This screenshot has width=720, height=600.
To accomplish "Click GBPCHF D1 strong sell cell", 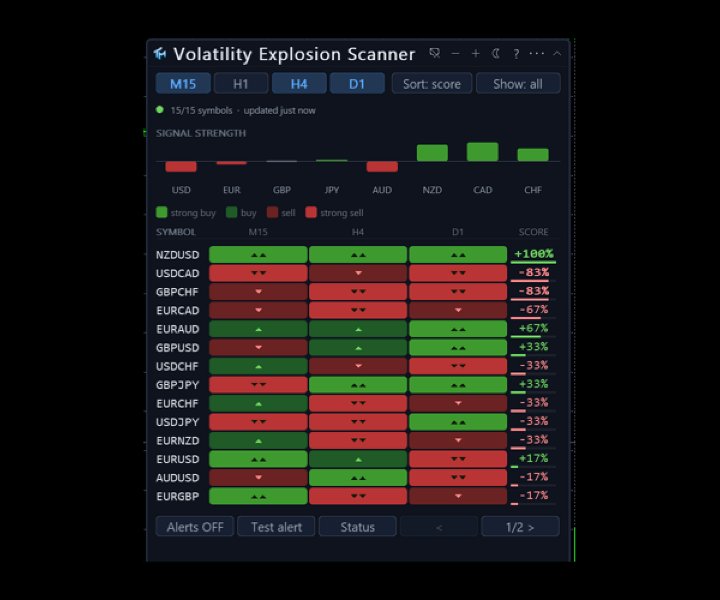I will coord(458,292).
